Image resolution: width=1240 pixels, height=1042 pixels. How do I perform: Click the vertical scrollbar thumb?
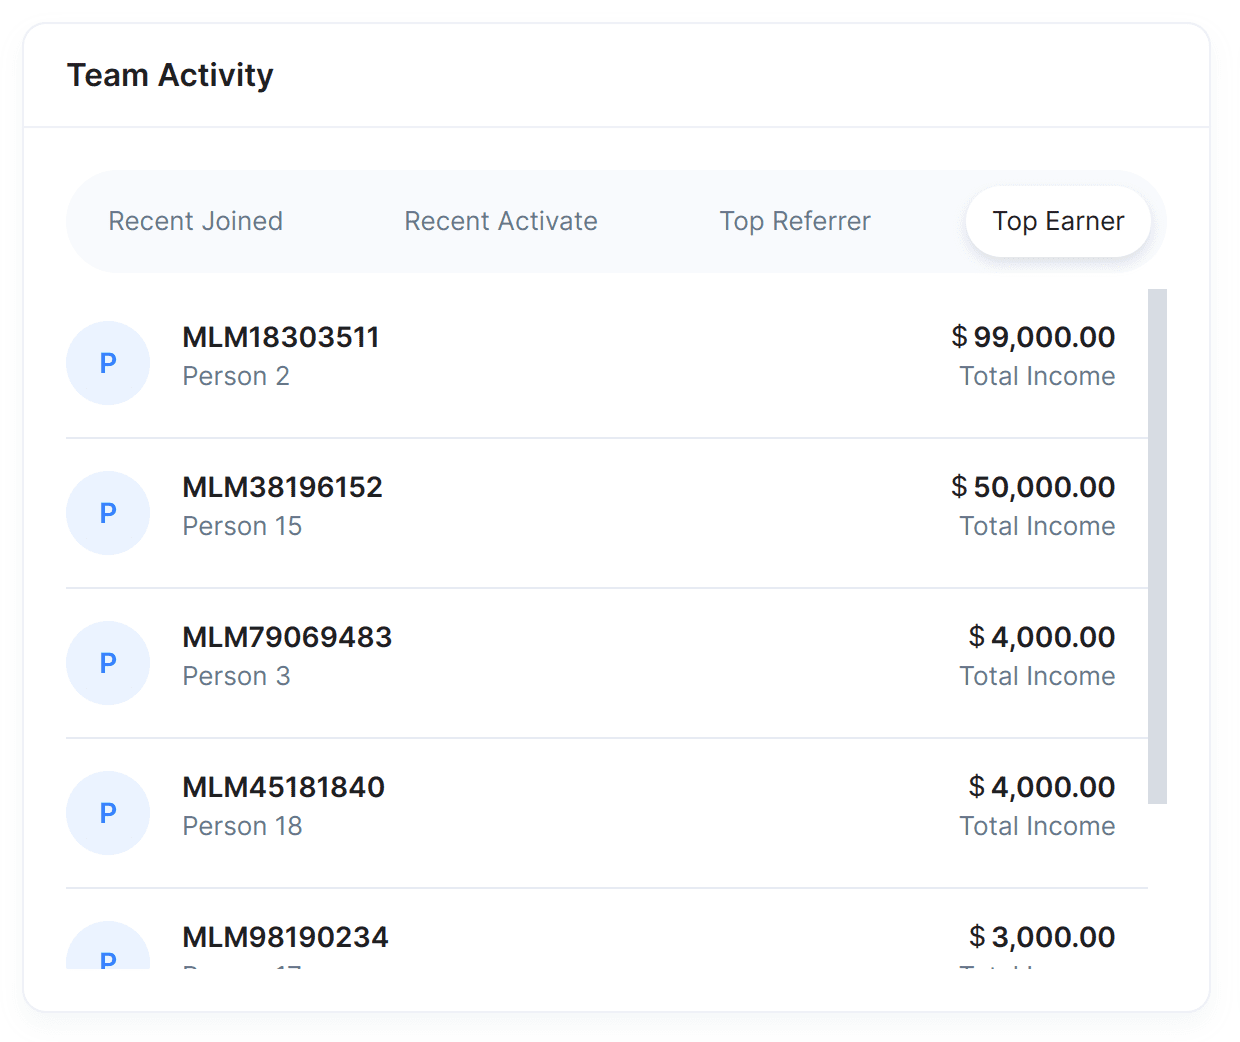click(x=1157, y=546)
